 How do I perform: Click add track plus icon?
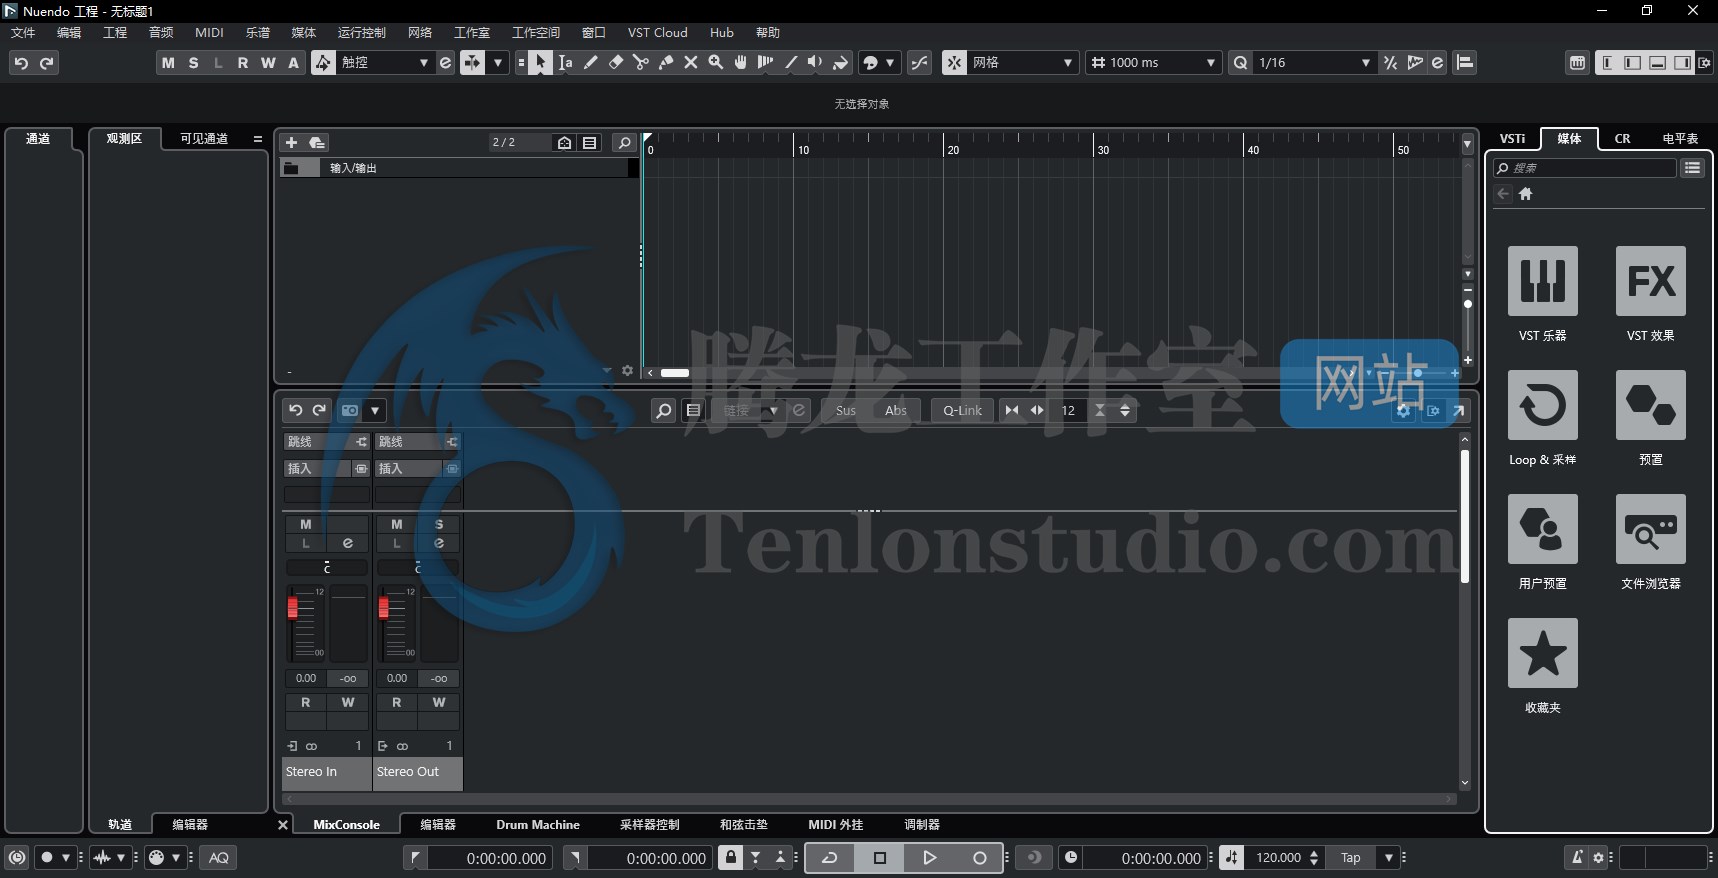point(291,143)
